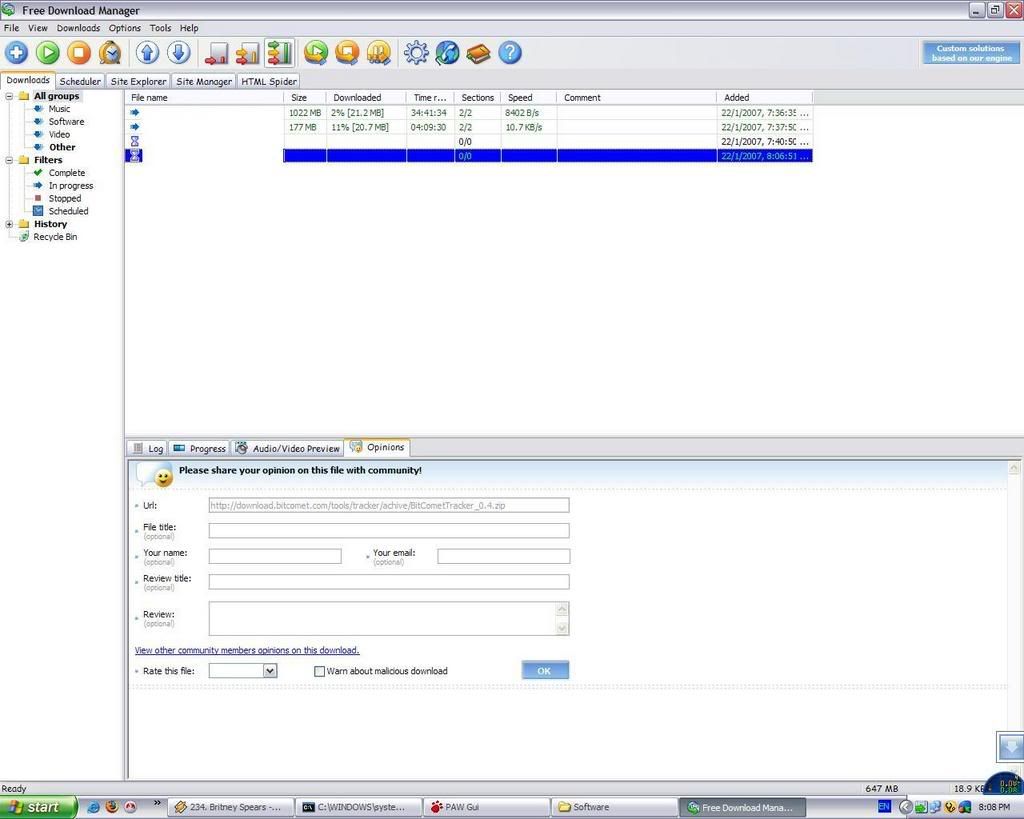Viewport: 1024px width, 819px height.
Task: Open the Rate this file dropdown
Action: click(270, 671)
